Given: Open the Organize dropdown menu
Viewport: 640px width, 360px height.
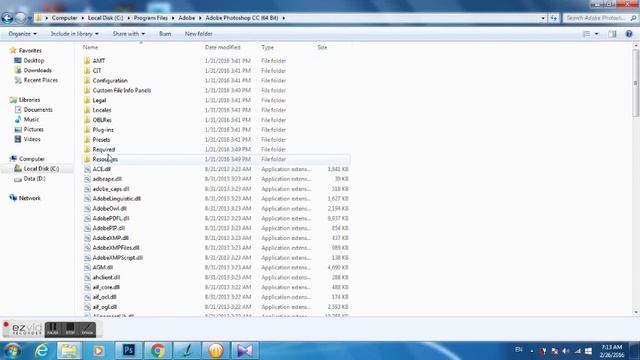Looking at the screenshot, I should click(x=22, y=34).
